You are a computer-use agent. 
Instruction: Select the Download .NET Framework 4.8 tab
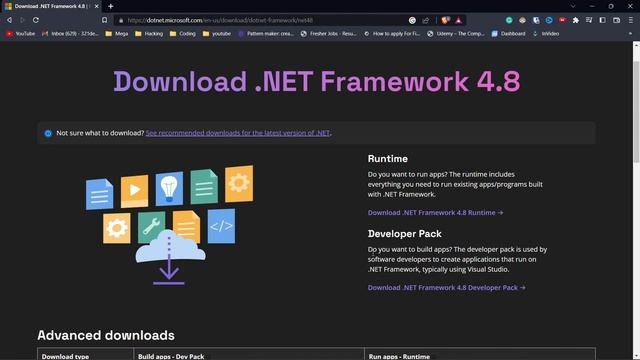51,6
